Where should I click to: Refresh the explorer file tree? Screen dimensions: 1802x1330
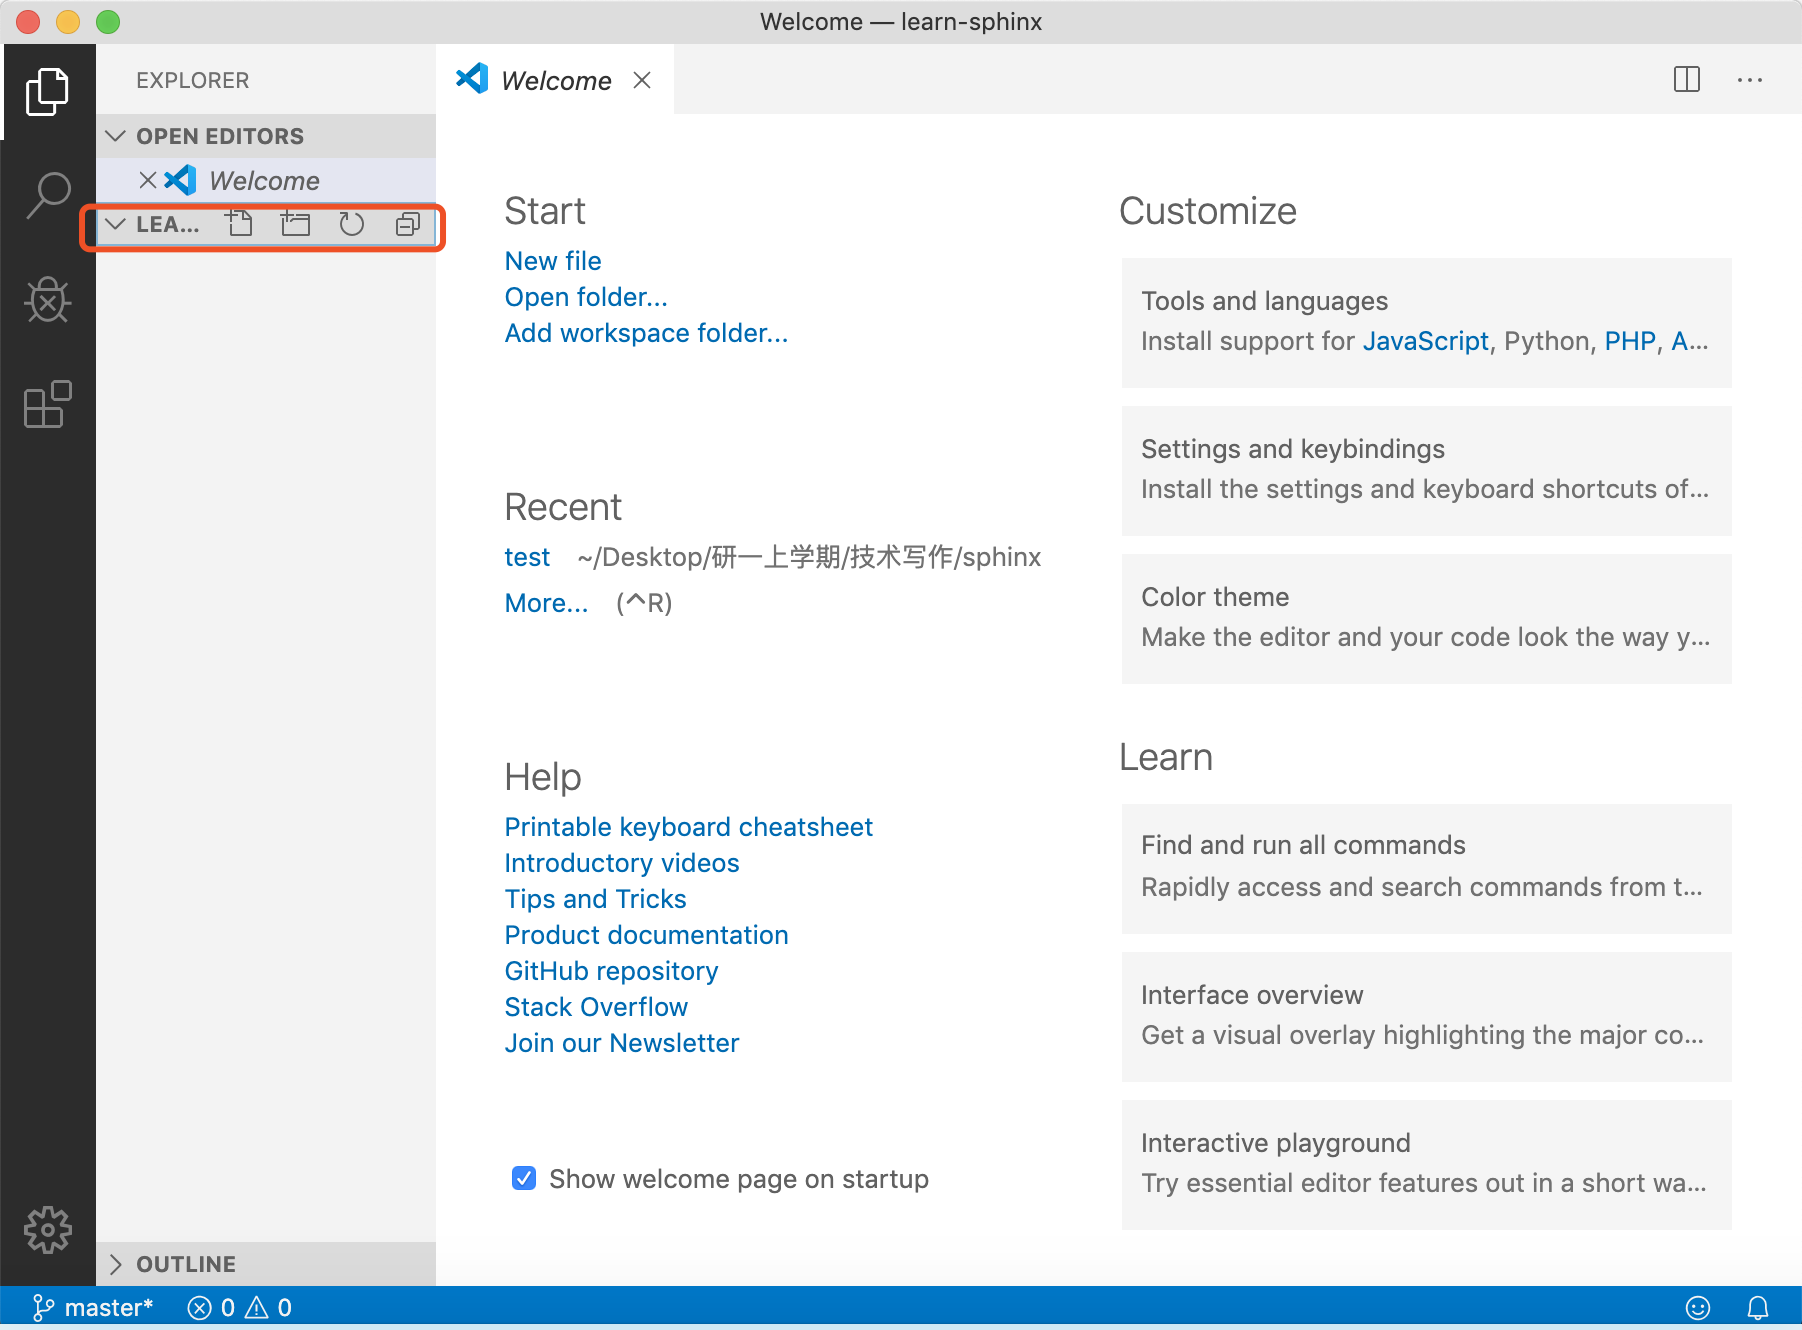point(351,224)
